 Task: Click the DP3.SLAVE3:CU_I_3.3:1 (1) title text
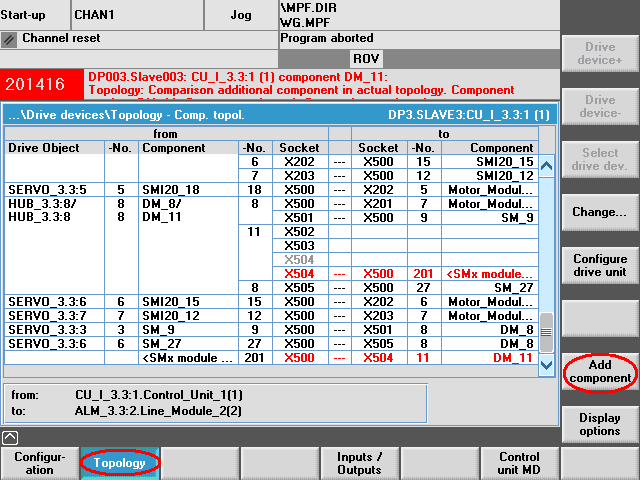point(469,115)
